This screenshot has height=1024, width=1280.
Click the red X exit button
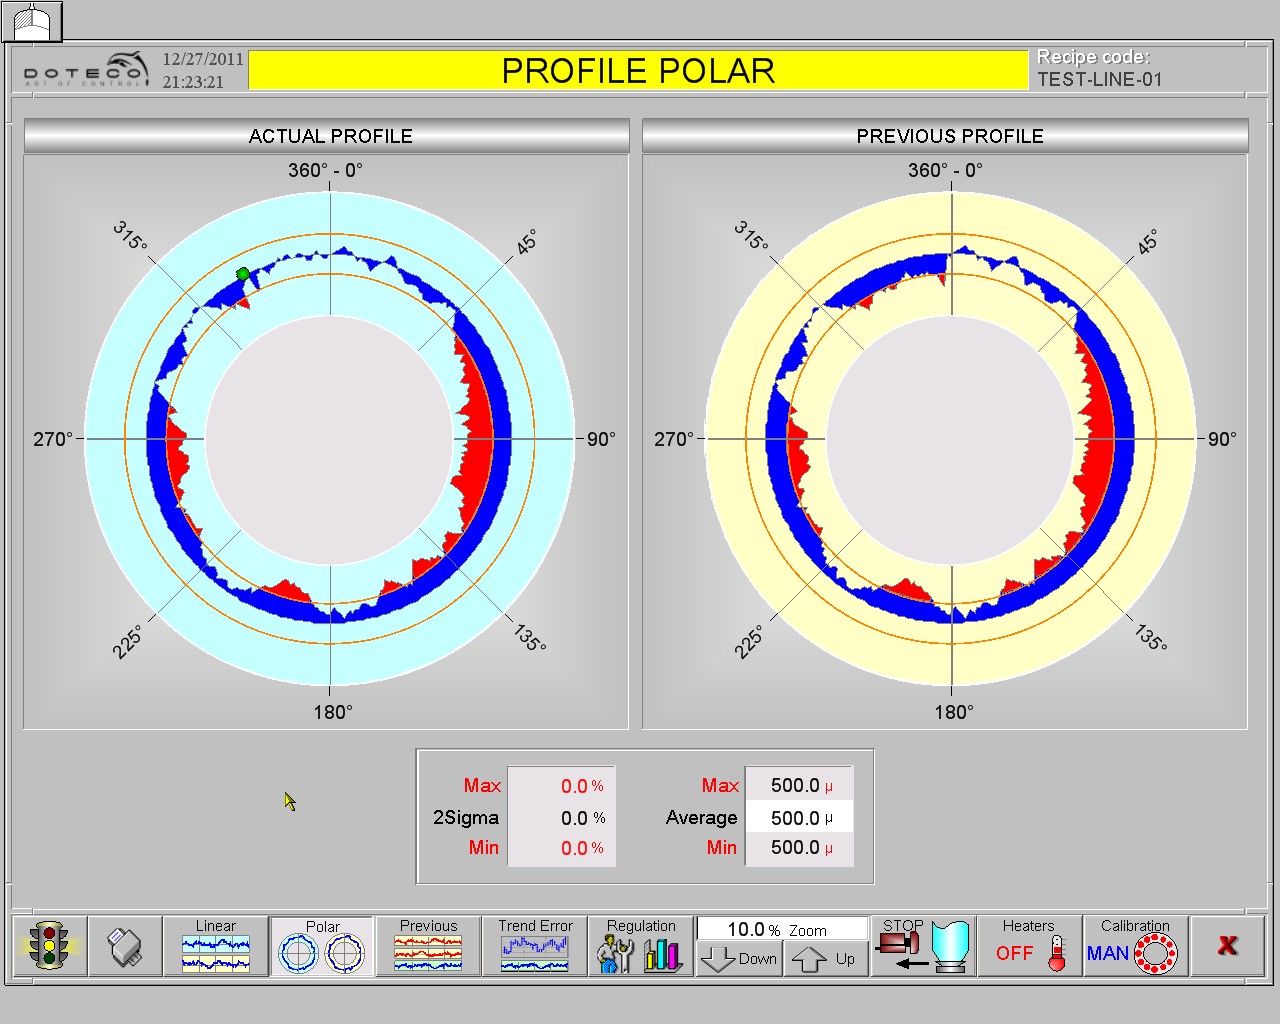pyautogui.click(x=1228, y=946)
